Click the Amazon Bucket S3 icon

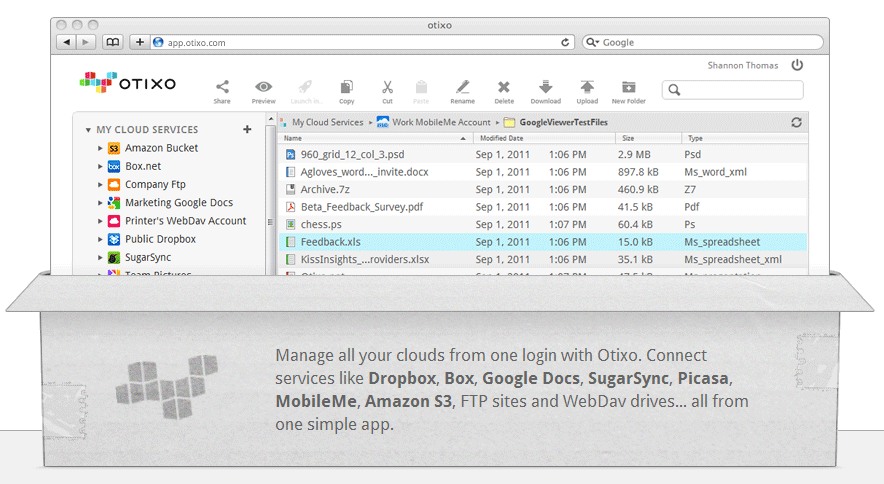coord(114,148)
